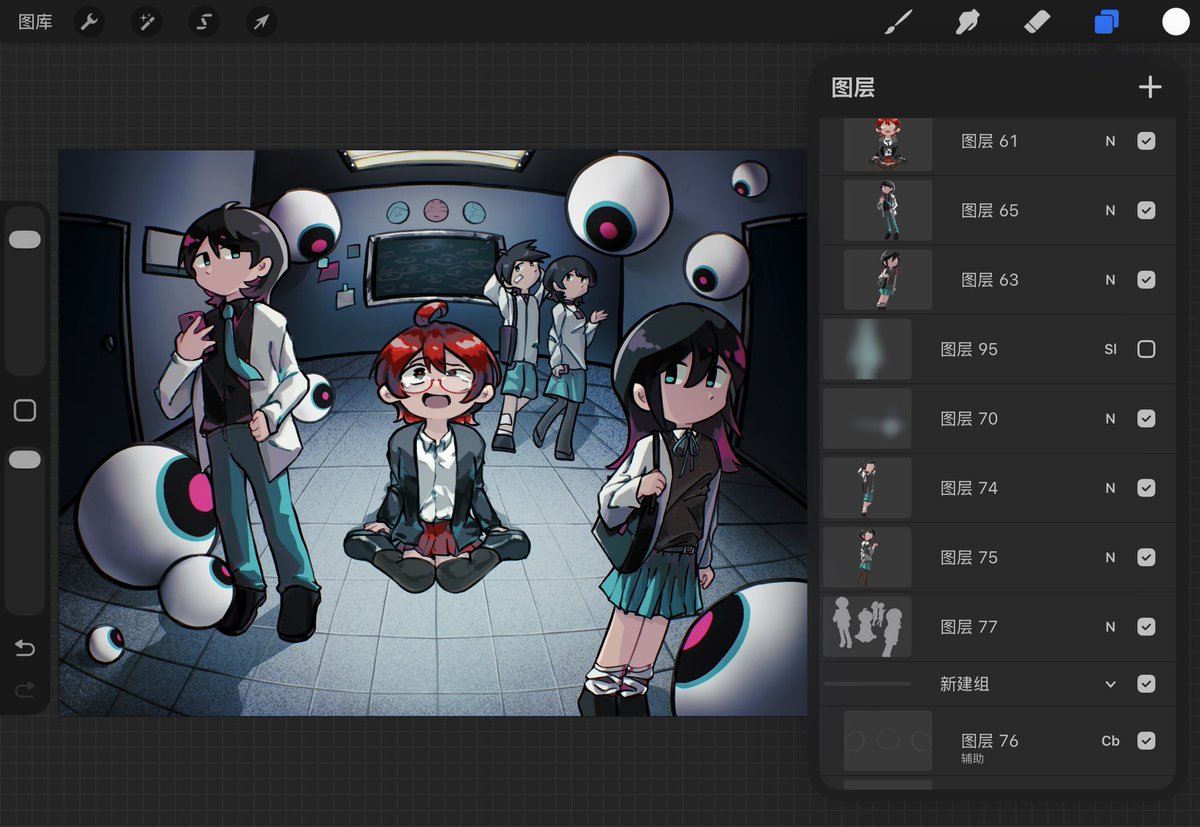The image size is (1200, 827).
Task: Hide layer 图层 76
Action: [1146, 741]
